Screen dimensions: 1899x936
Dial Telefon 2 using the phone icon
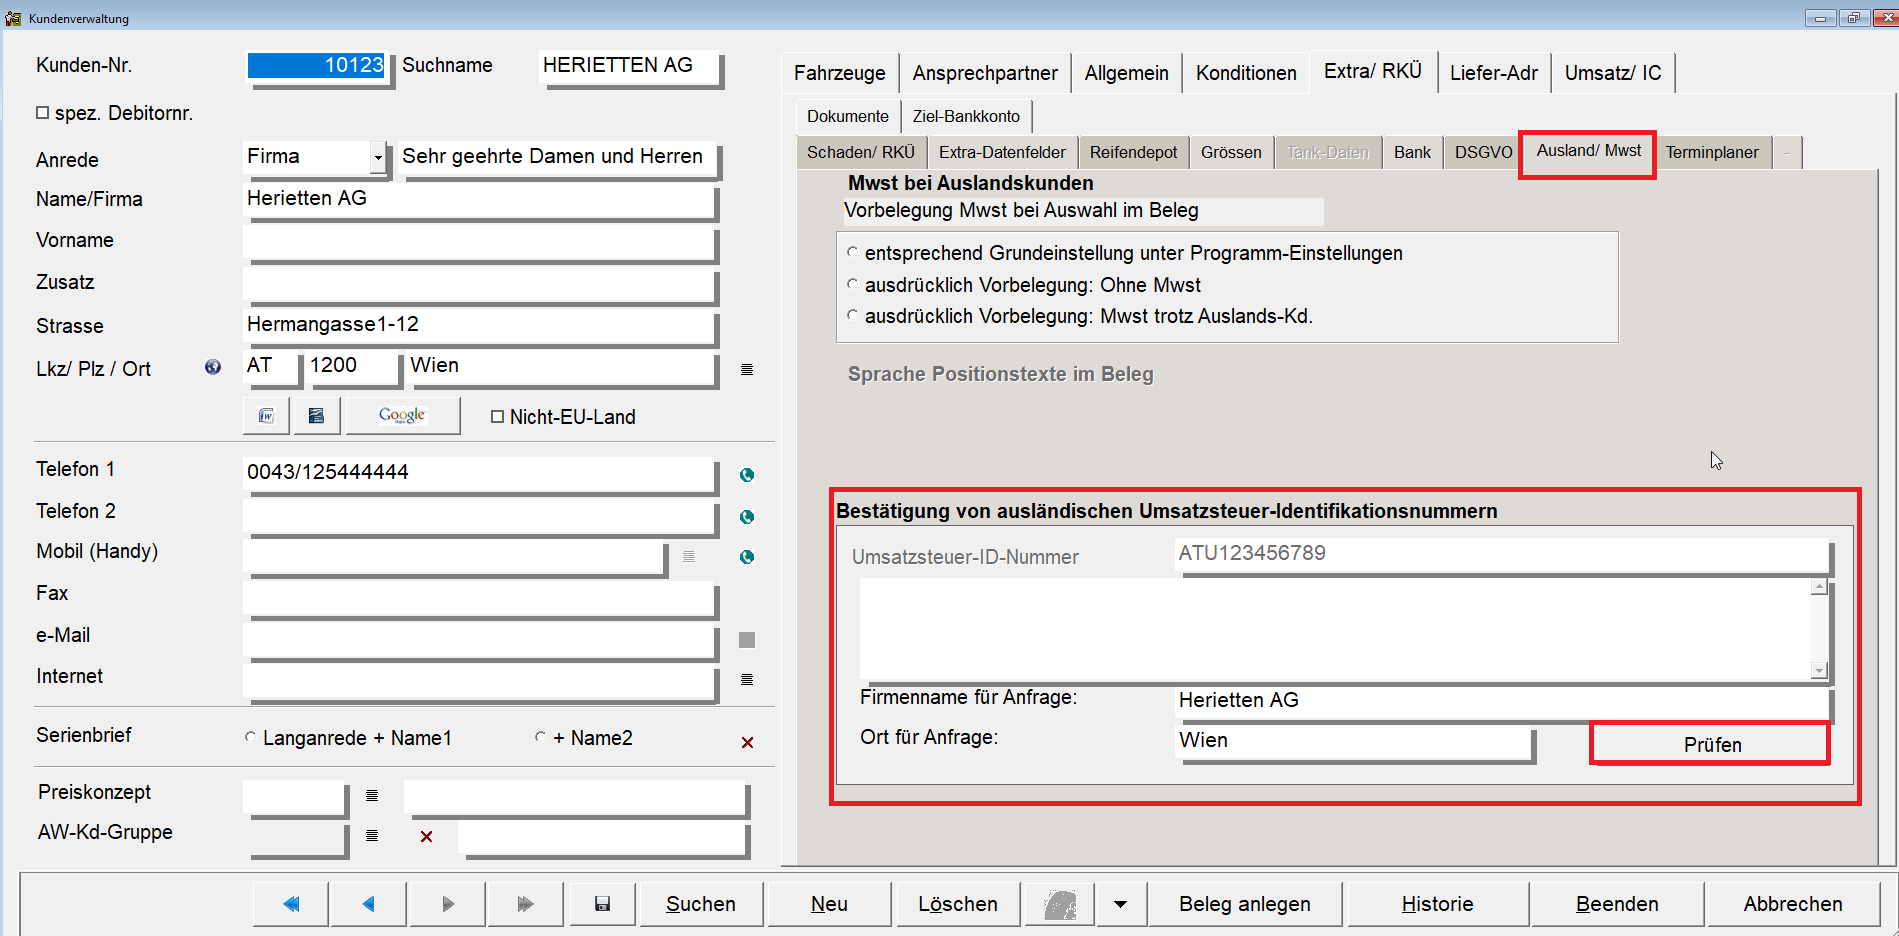(747, 517)
